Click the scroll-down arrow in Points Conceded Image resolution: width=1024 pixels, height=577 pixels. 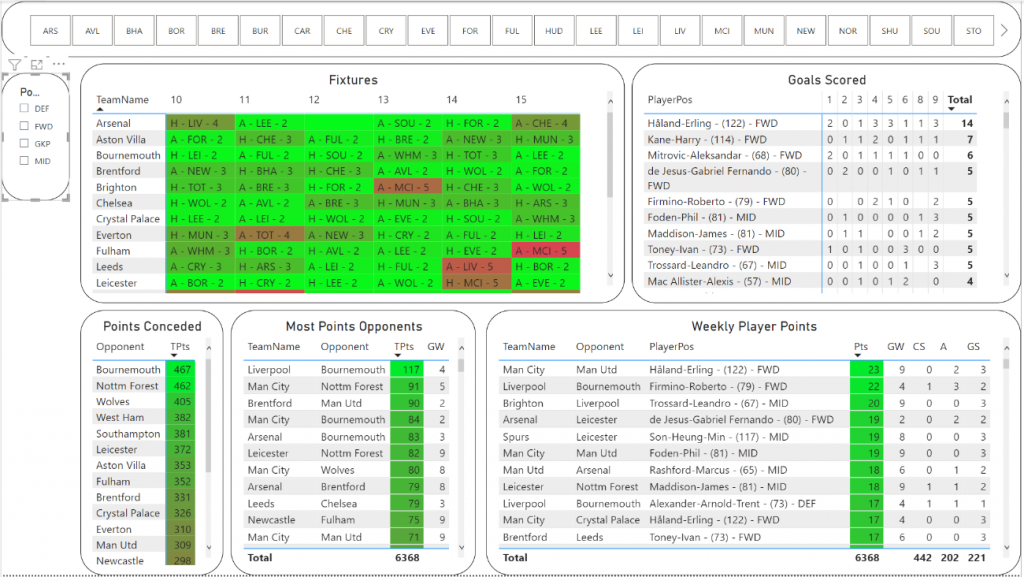pos(209,546)
